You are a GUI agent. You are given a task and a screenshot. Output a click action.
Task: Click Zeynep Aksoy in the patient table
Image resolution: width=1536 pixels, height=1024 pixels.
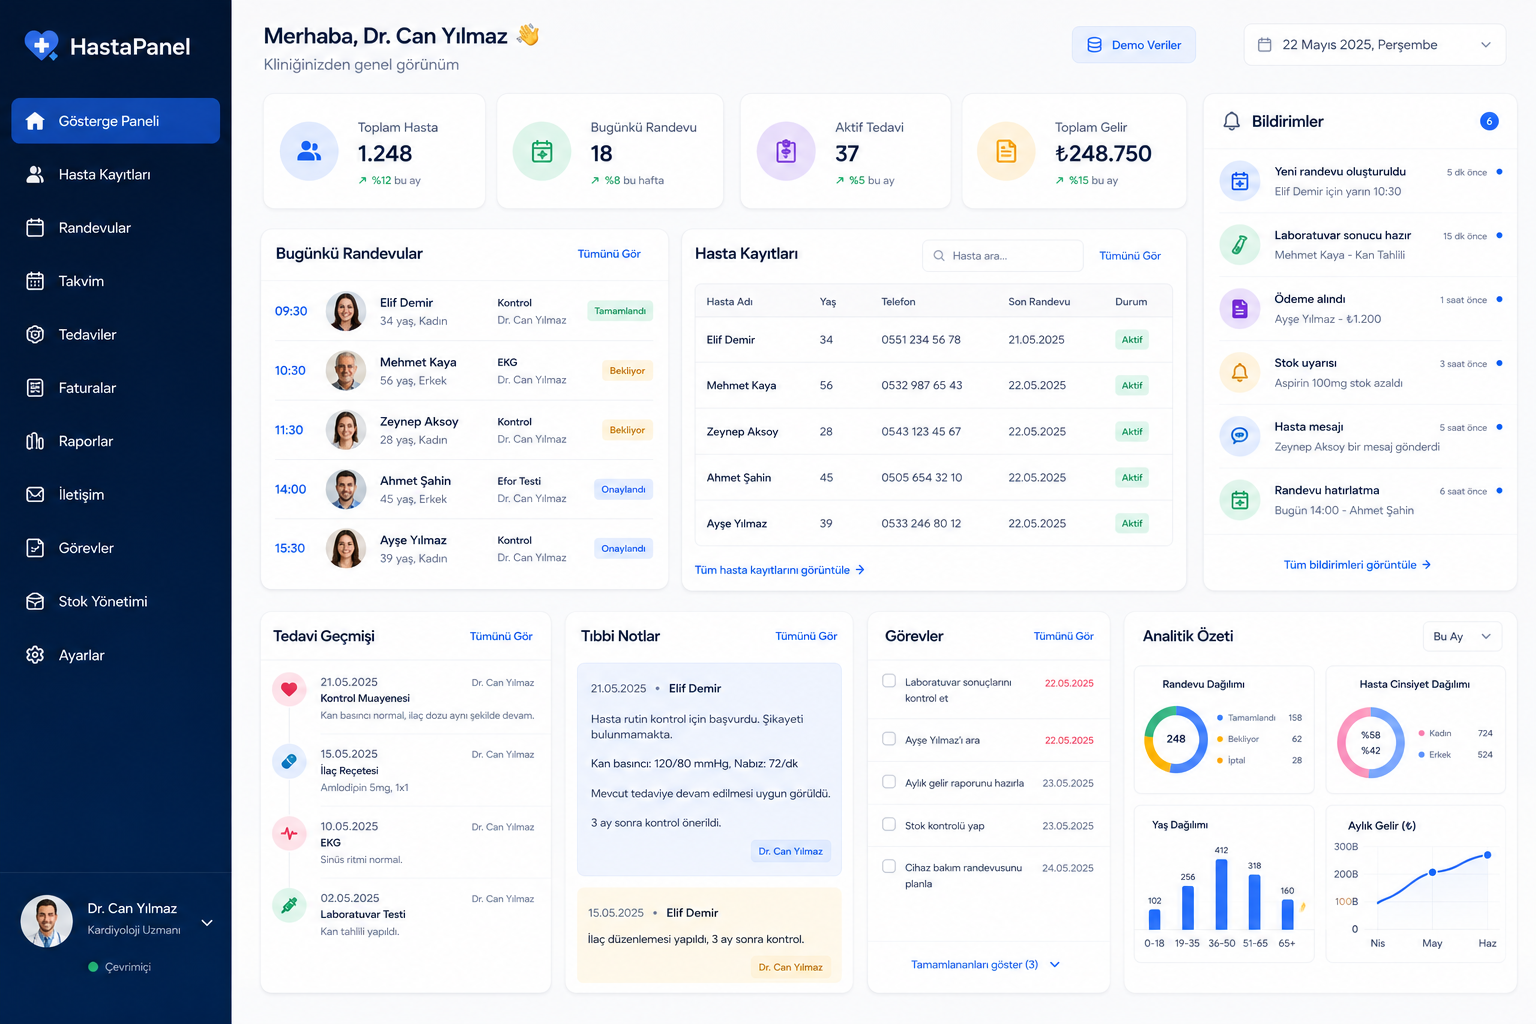742,432
